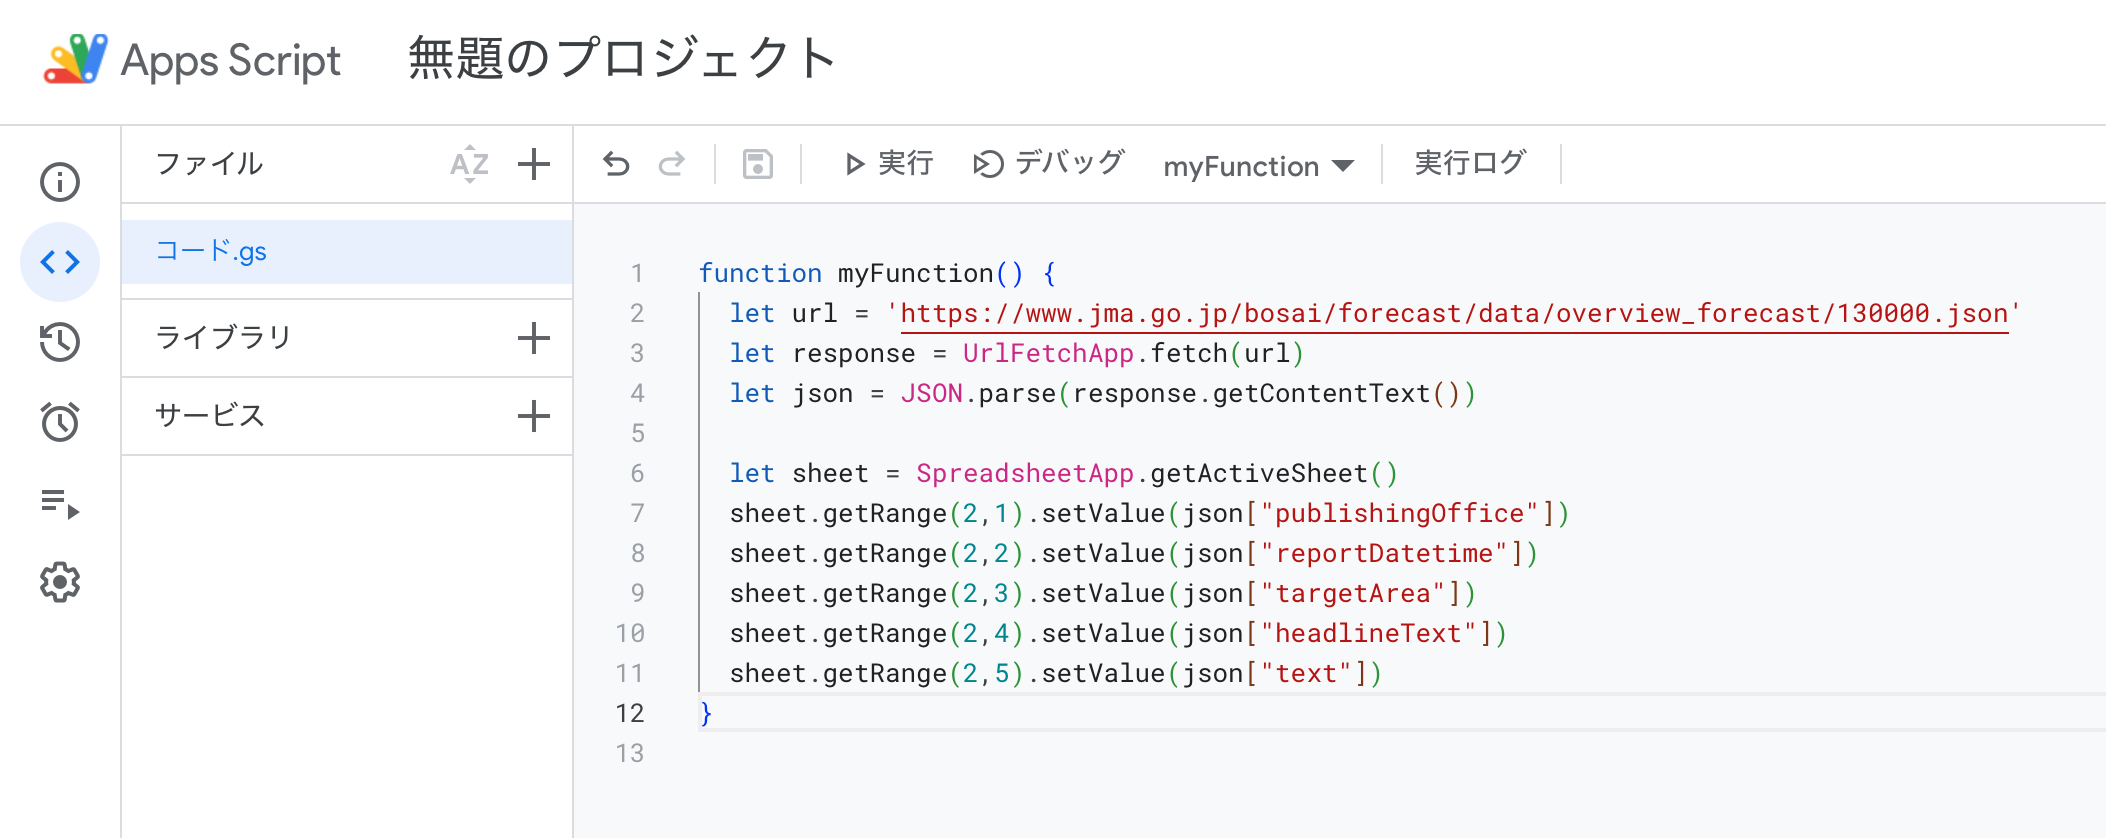Start debugging with デバッグ button
2106x838 pixels.
pos(1049,164)
